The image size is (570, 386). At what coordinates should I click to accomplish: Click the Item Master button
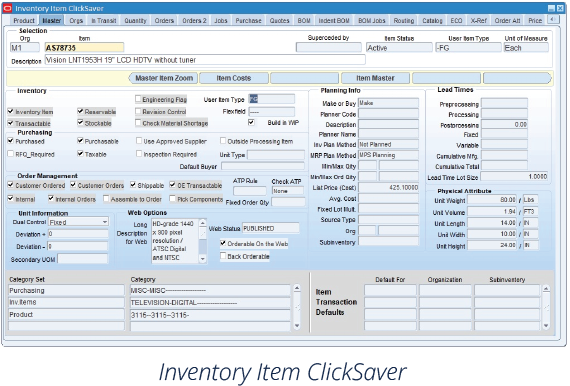pos(375,78)
